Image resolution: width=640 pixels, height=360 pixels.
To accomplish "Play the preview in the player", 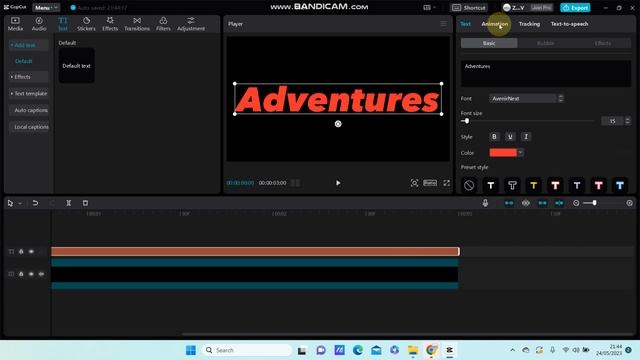I will tap(338, 183).
